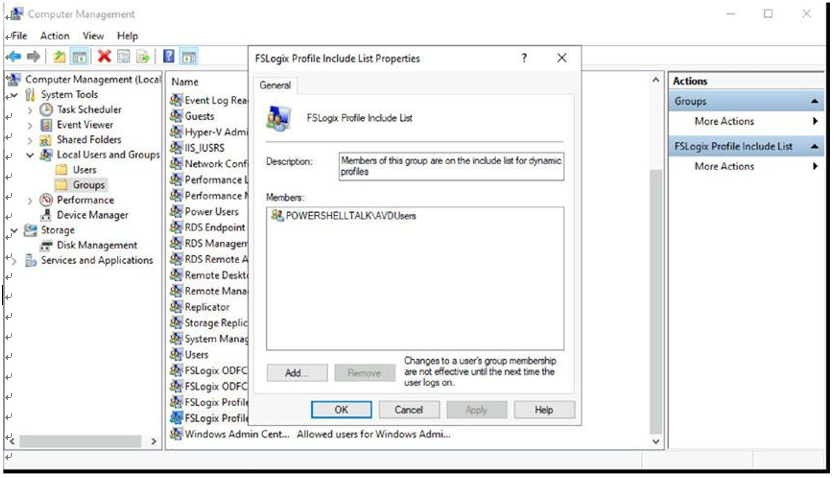
Task: Click the Event Viewer icon in tree
Action: 46,125
